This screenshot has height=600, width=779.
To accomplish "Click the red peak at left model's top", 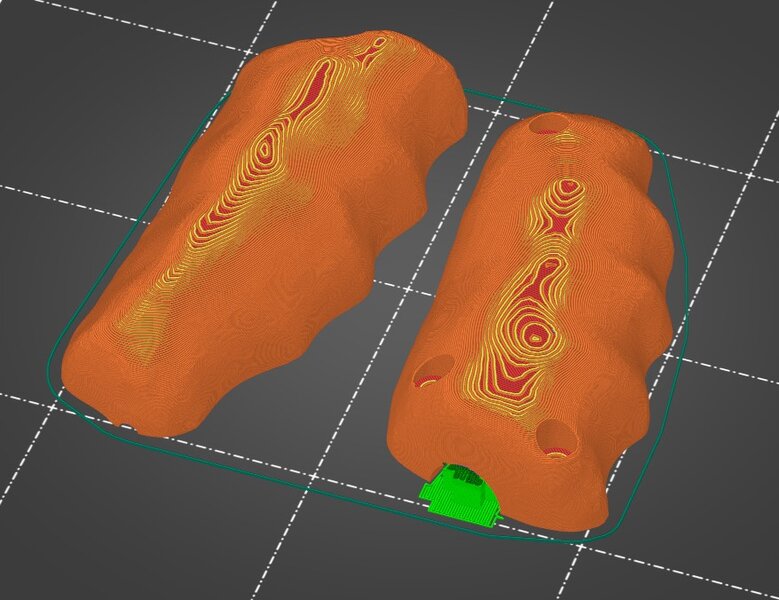I will (x=378, y=42).
